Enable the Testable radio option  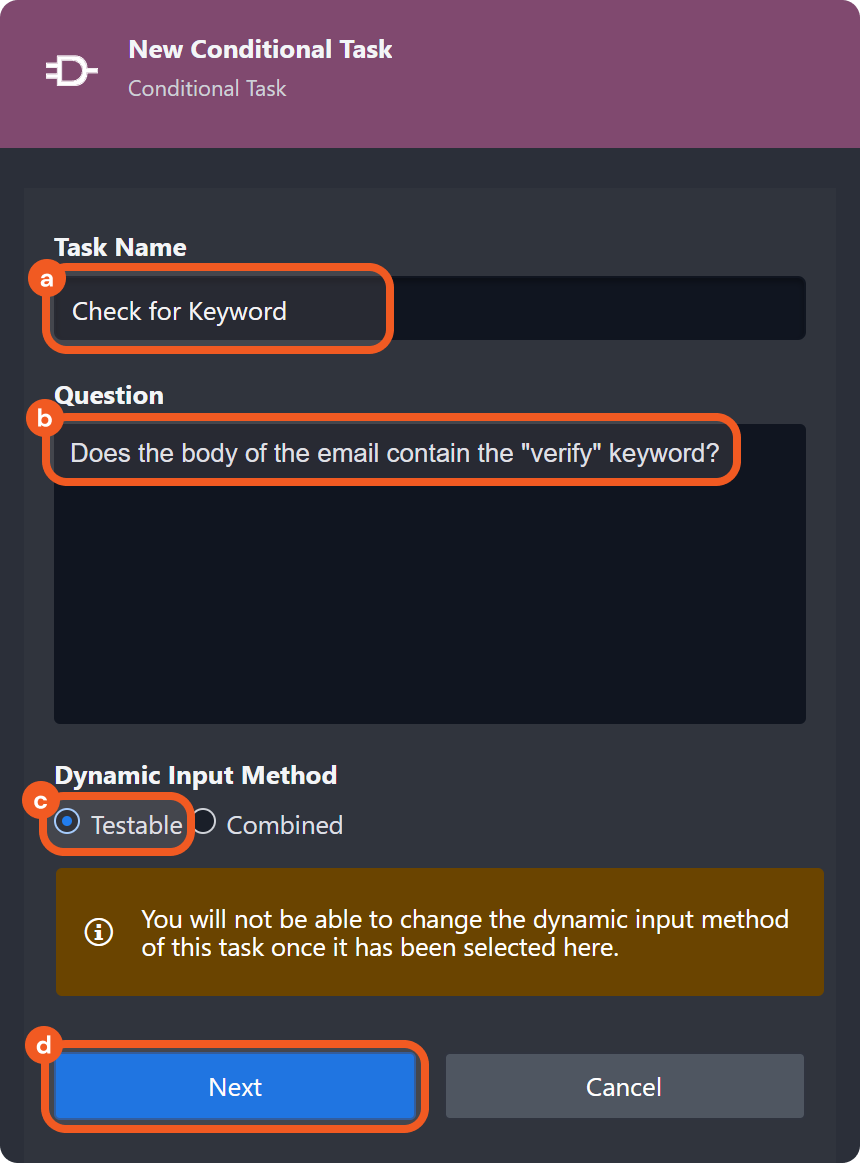66,822
